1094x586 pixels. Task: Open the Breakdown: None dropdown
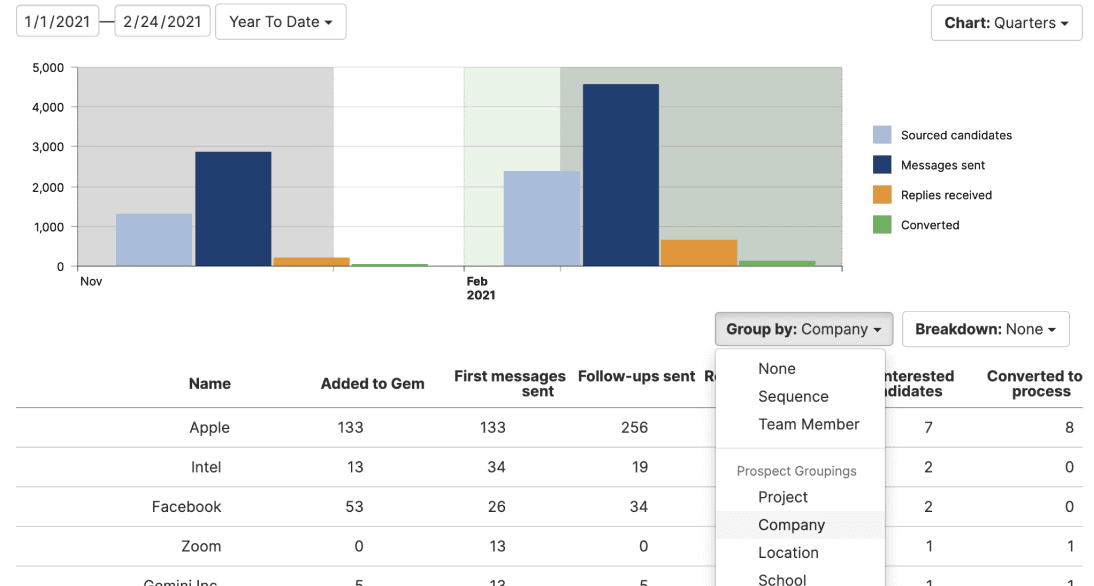click(x=985, y=328)
